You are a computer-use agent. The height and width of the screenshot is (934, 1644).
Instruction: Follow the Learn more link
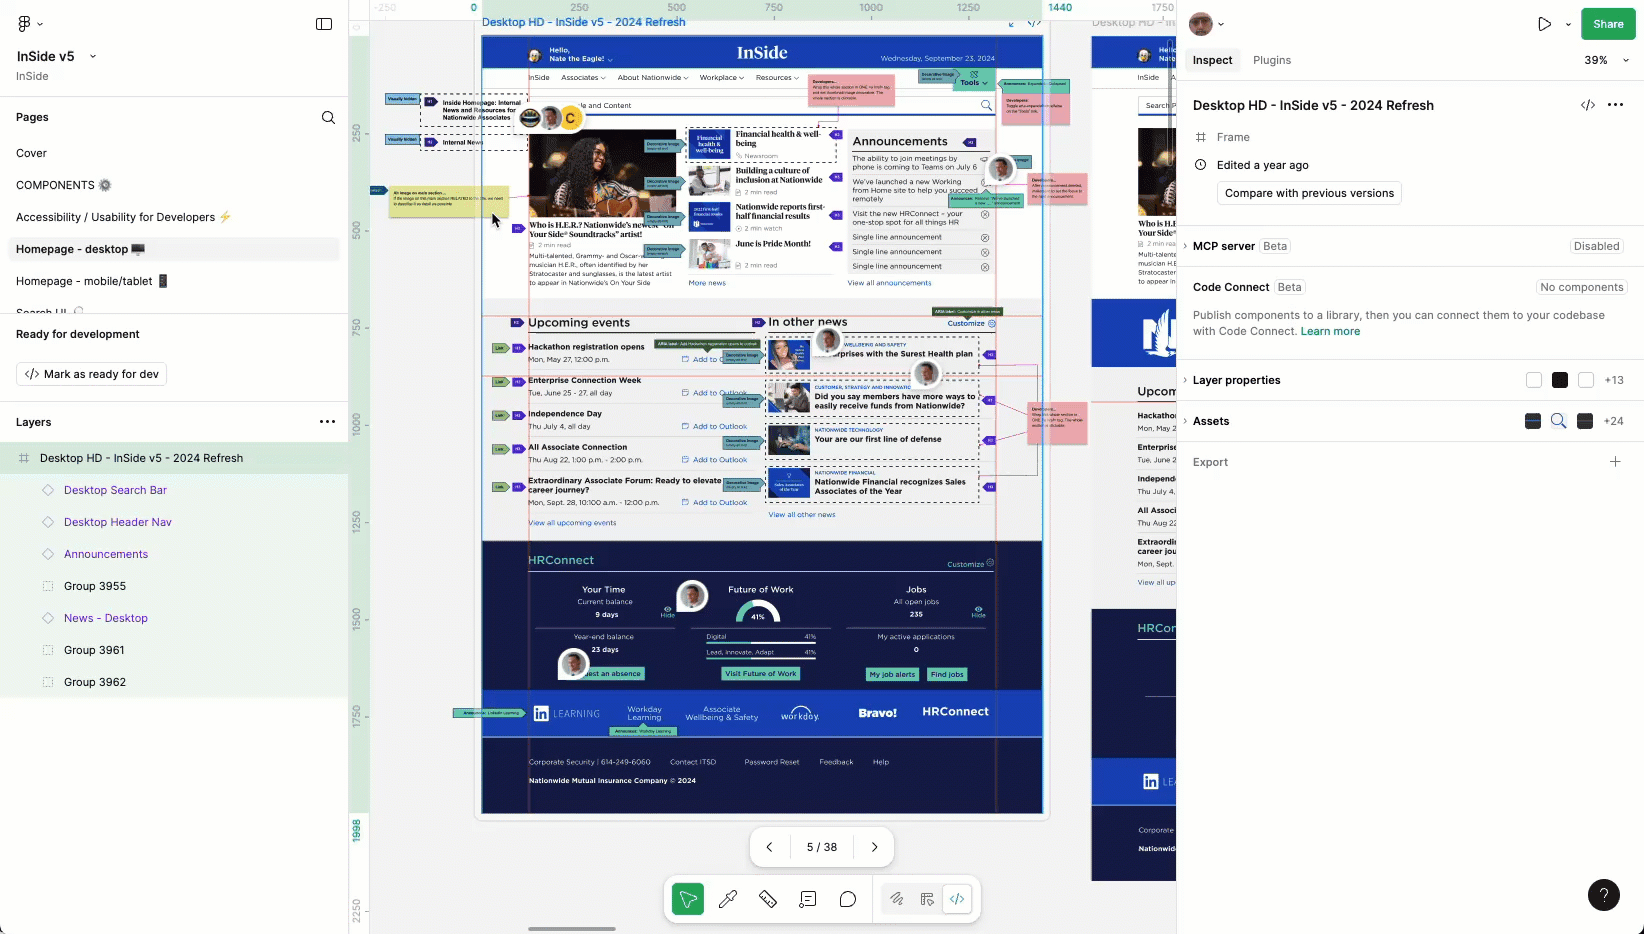point(1330,331)
